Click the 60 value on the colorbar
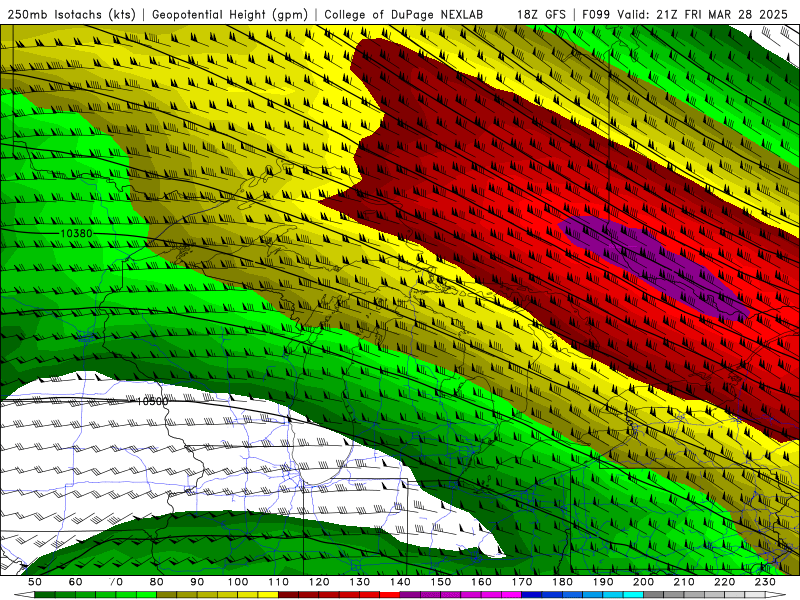Screen dimensions: 800x600 pyautogui.click(x=76, y=582)
